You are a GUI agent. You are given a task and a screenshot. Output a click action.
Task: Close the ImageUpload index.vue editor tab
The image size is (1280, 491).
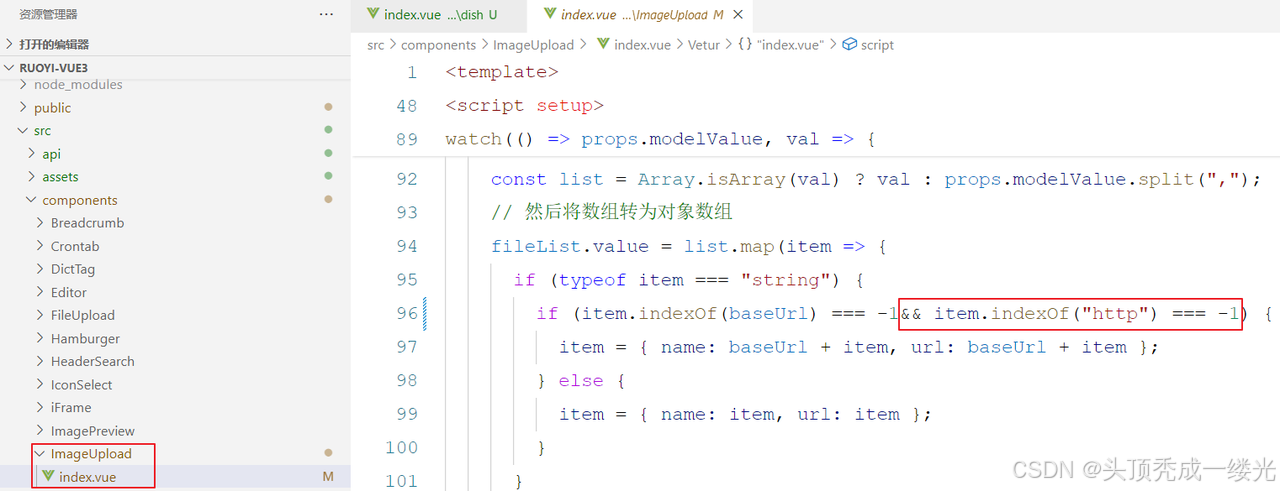[738, 15]
